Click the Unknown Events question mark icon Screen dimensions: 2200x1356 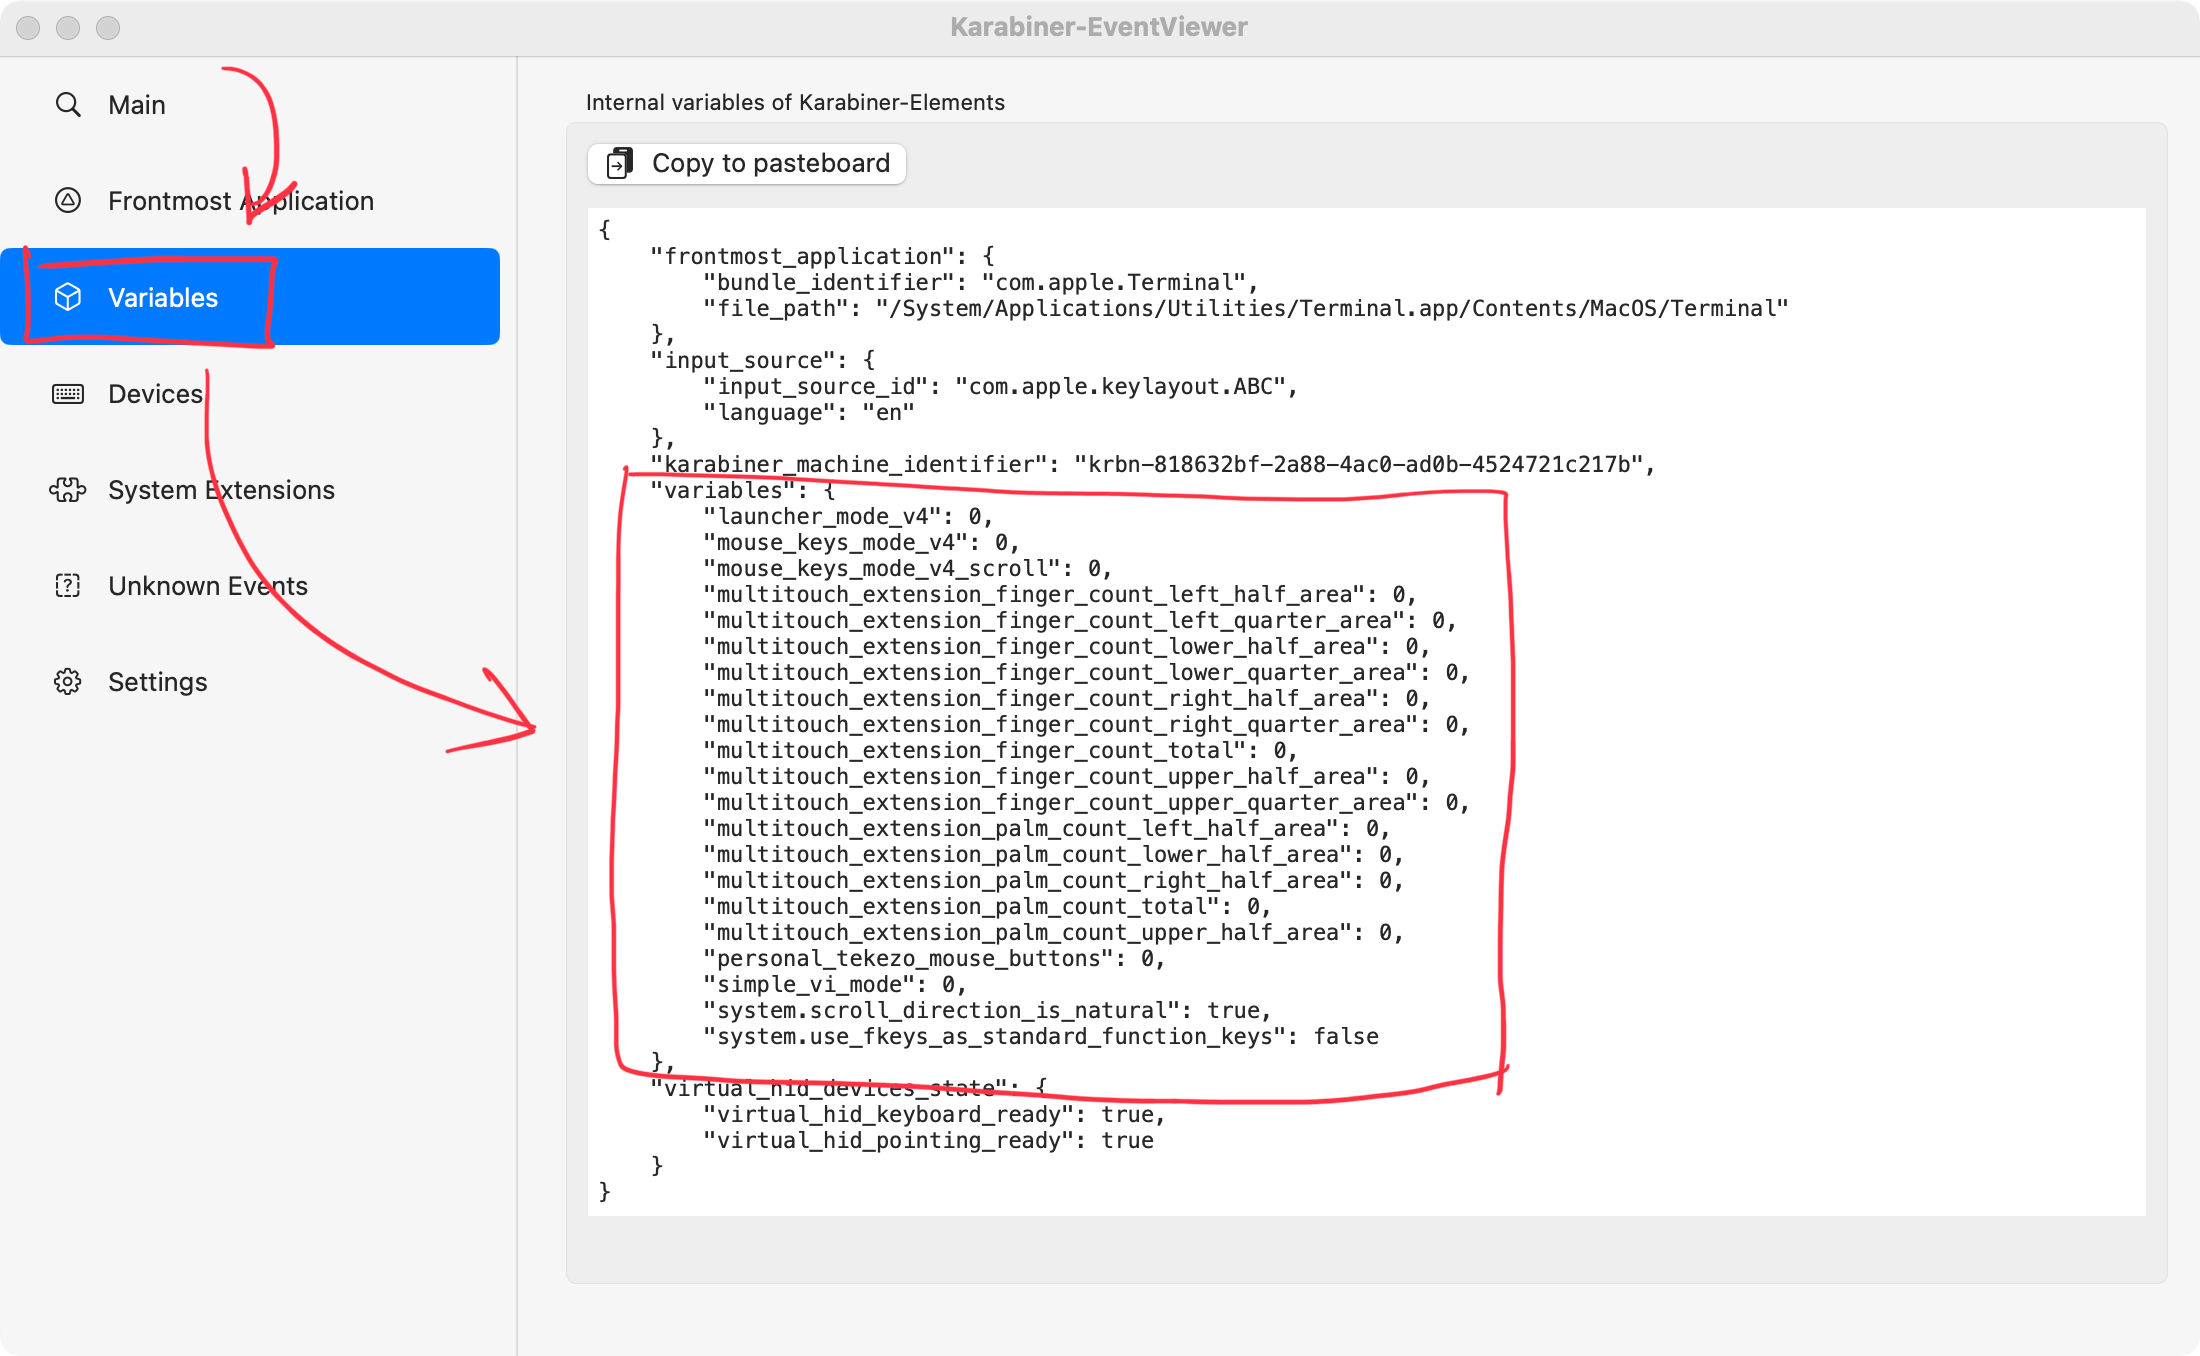click(x=67, y=585)
